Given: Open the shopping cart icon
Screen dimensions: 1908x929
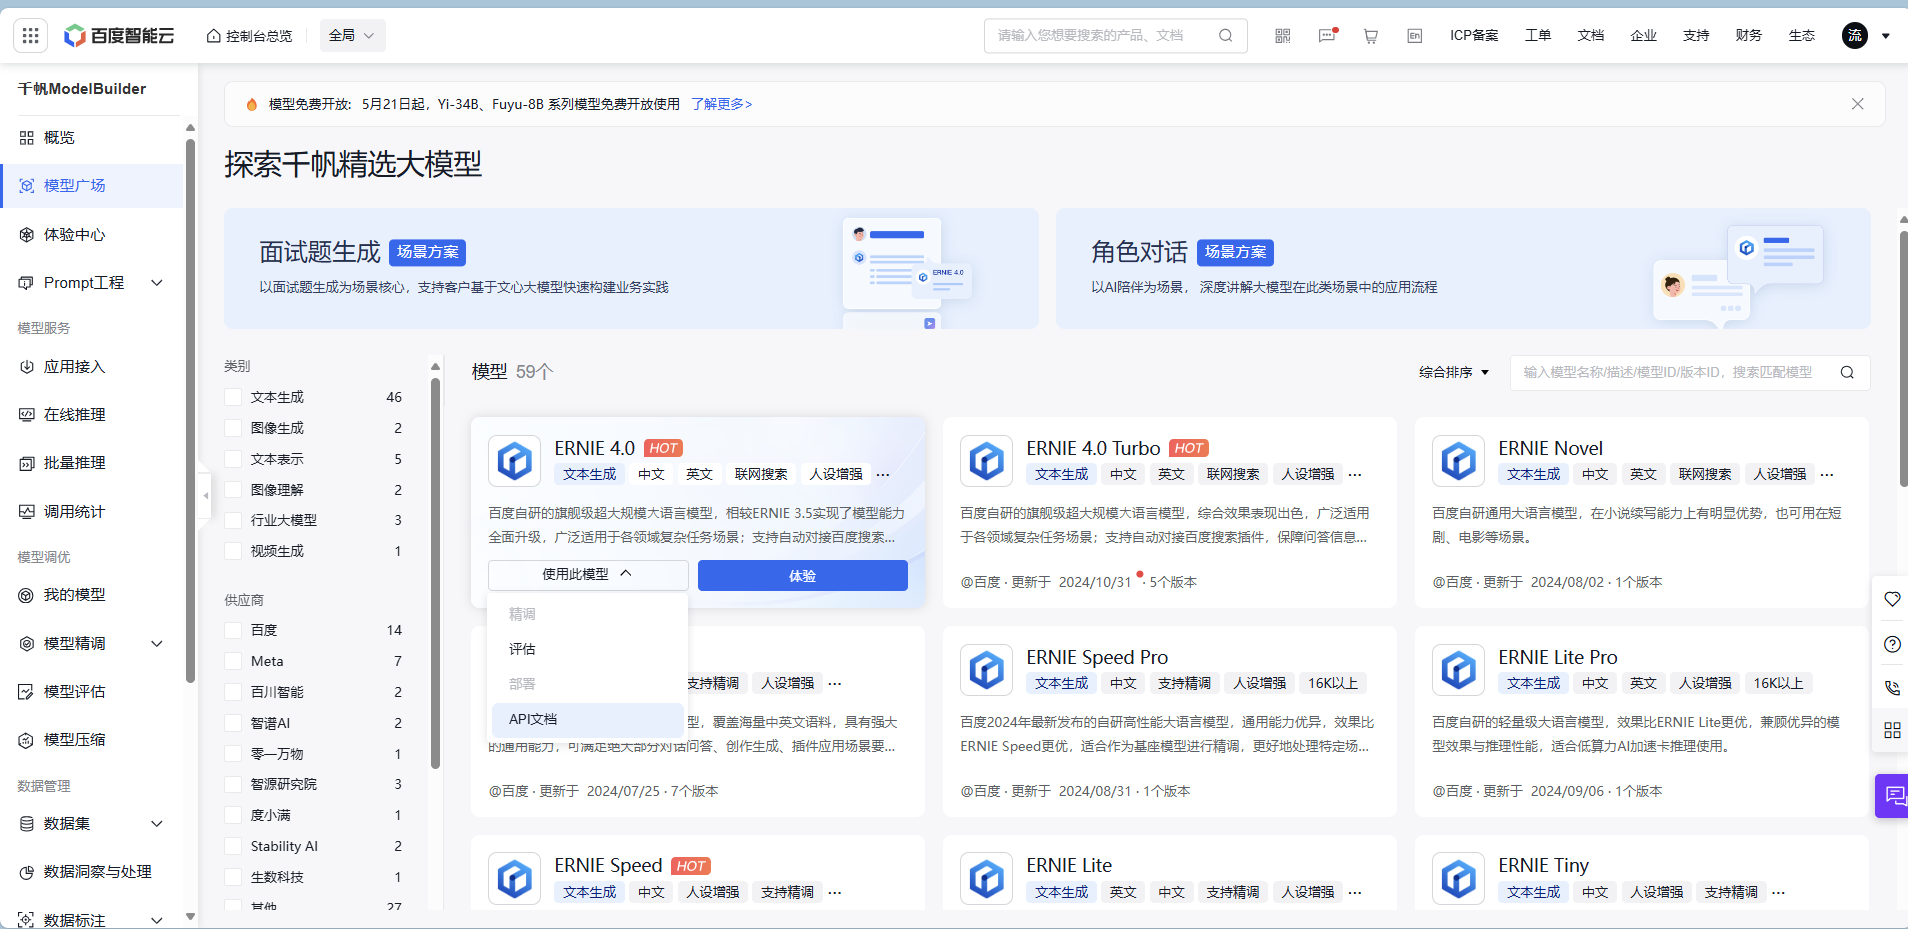Looking at the screenshot, I should click(1371, 36).
